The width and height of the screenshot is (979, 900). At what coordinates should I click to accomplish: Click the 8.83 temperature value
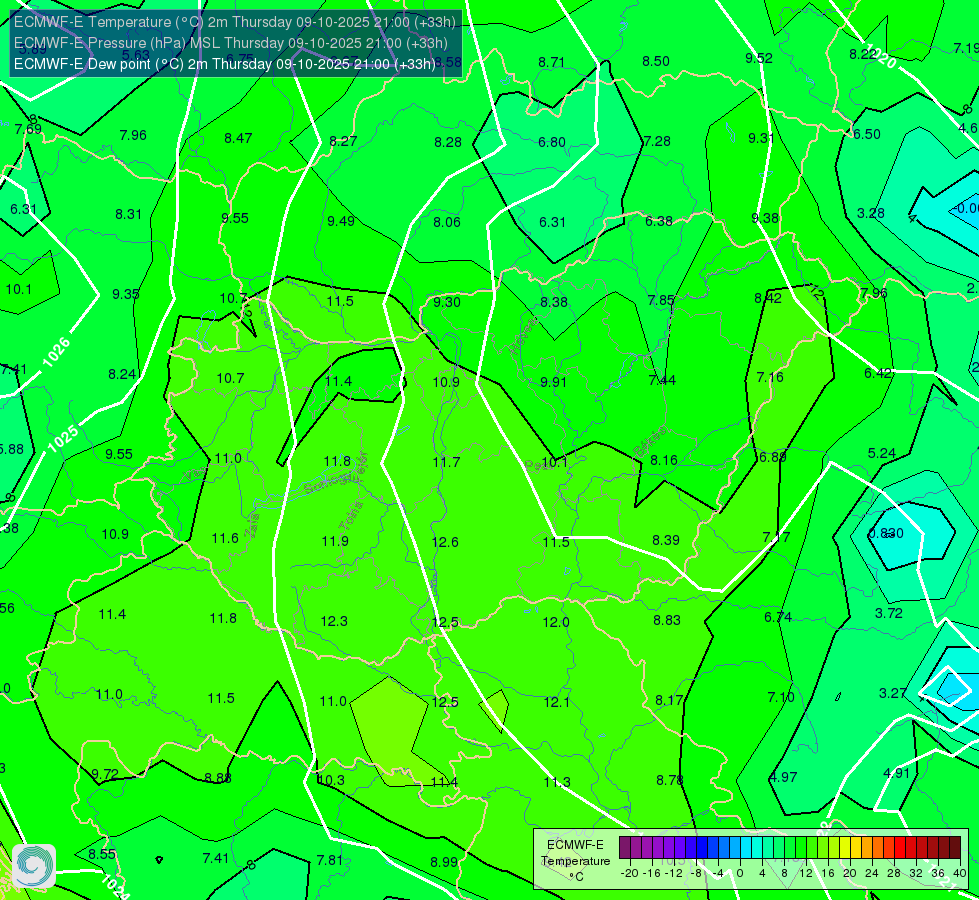667,620
